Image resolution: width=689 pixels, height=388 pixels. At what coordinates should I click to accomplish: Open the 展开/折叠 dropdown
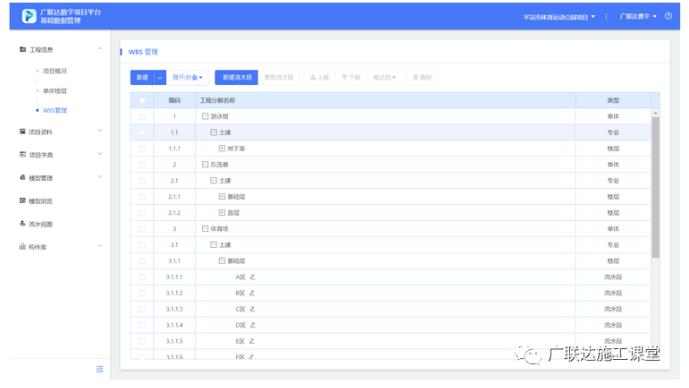(x=187, y=77)
